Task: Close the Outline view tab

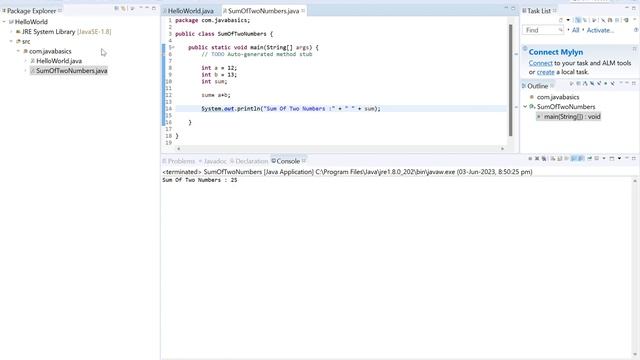Action: pos(552,86)
